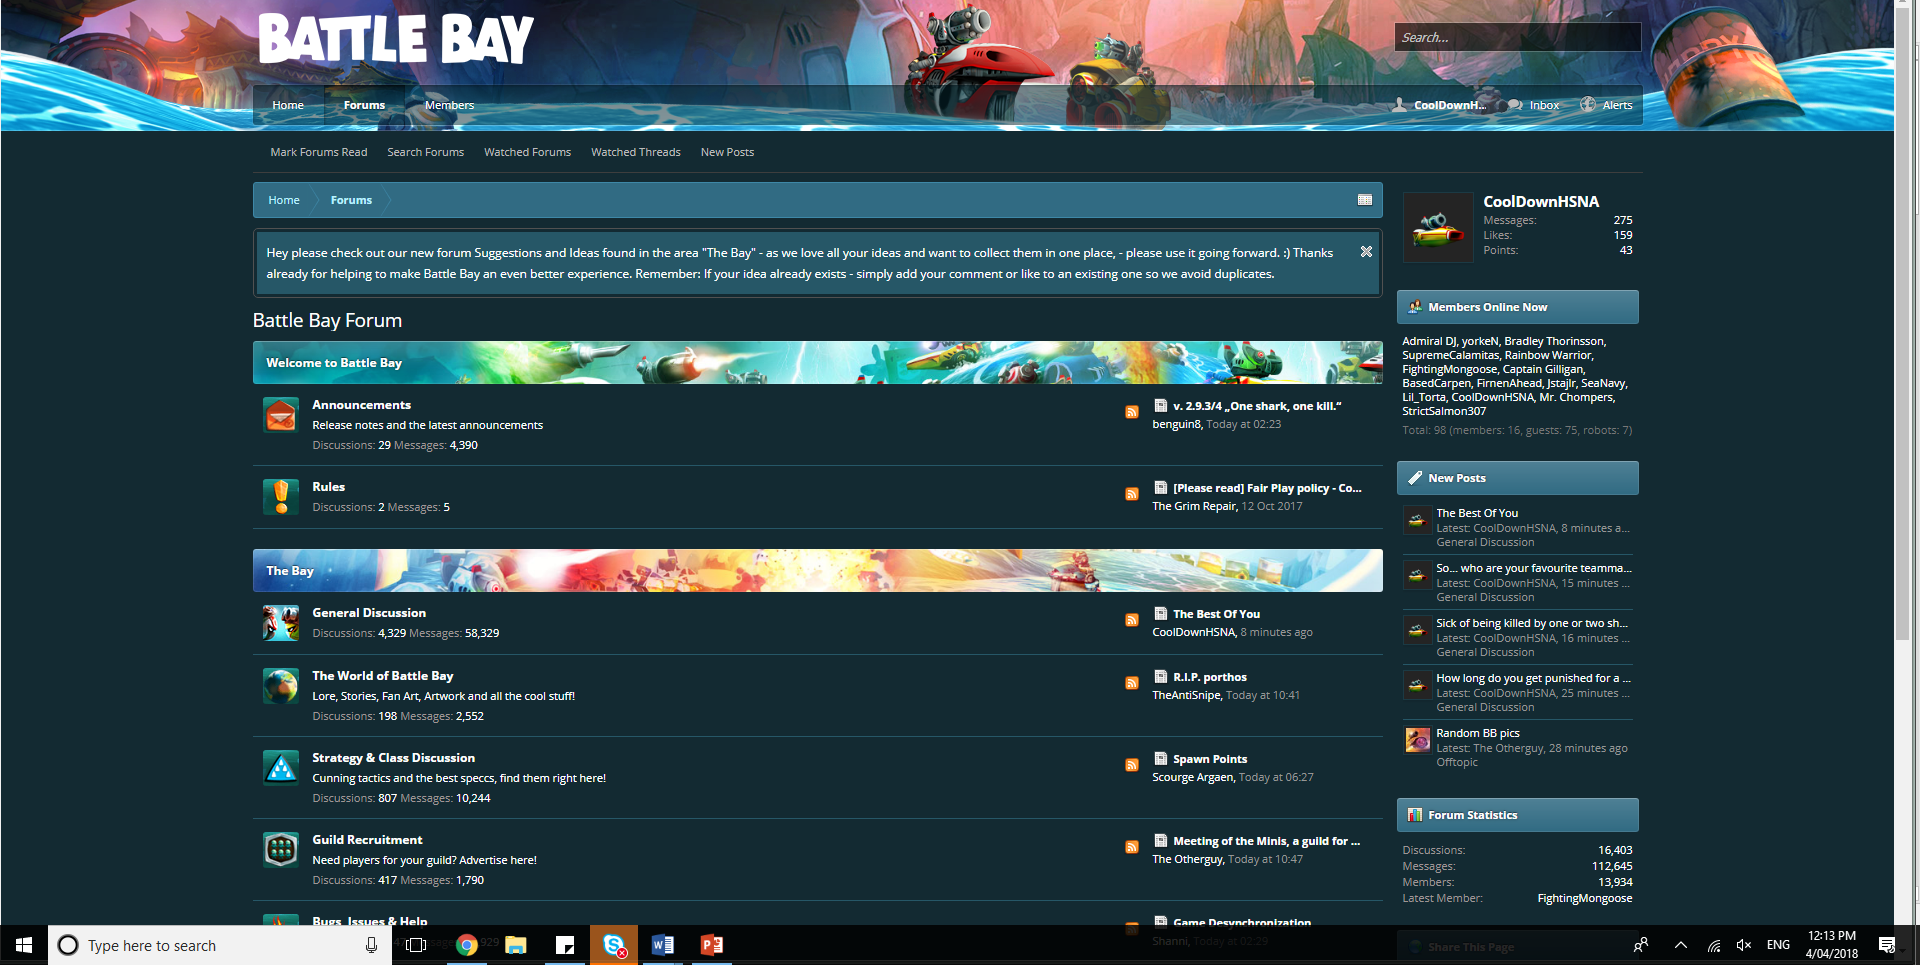View latest member FightingMongoose profile
The width and height of the screenshot is (1920, 965).
(x=1585, y=898)
